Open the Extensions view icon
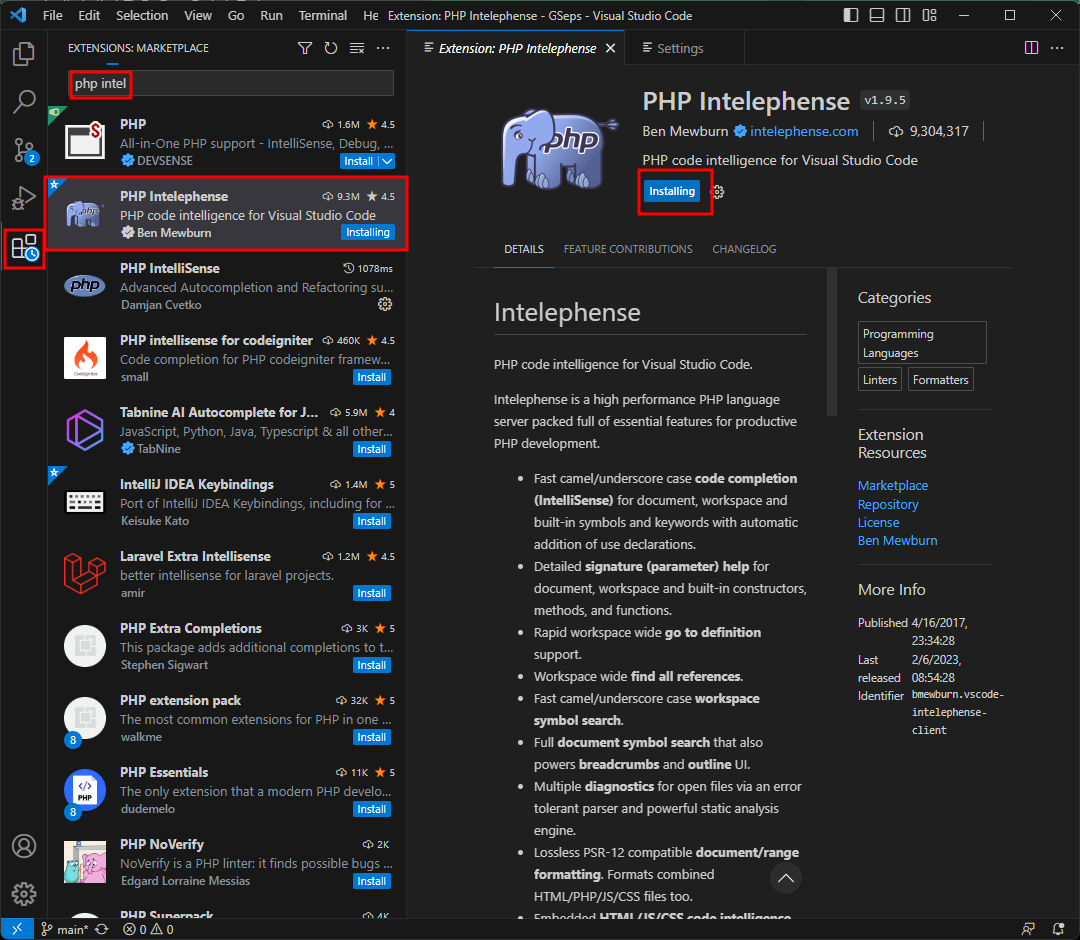Image resolution: width=1080 pixels, height=940 pixels. pos(24,247)
